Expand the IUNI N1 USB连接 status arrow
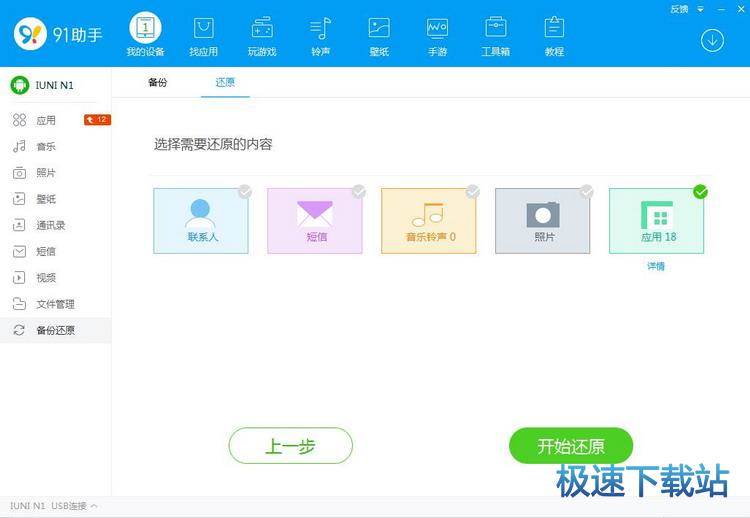 pyautogui.click(x=94, y=506)
